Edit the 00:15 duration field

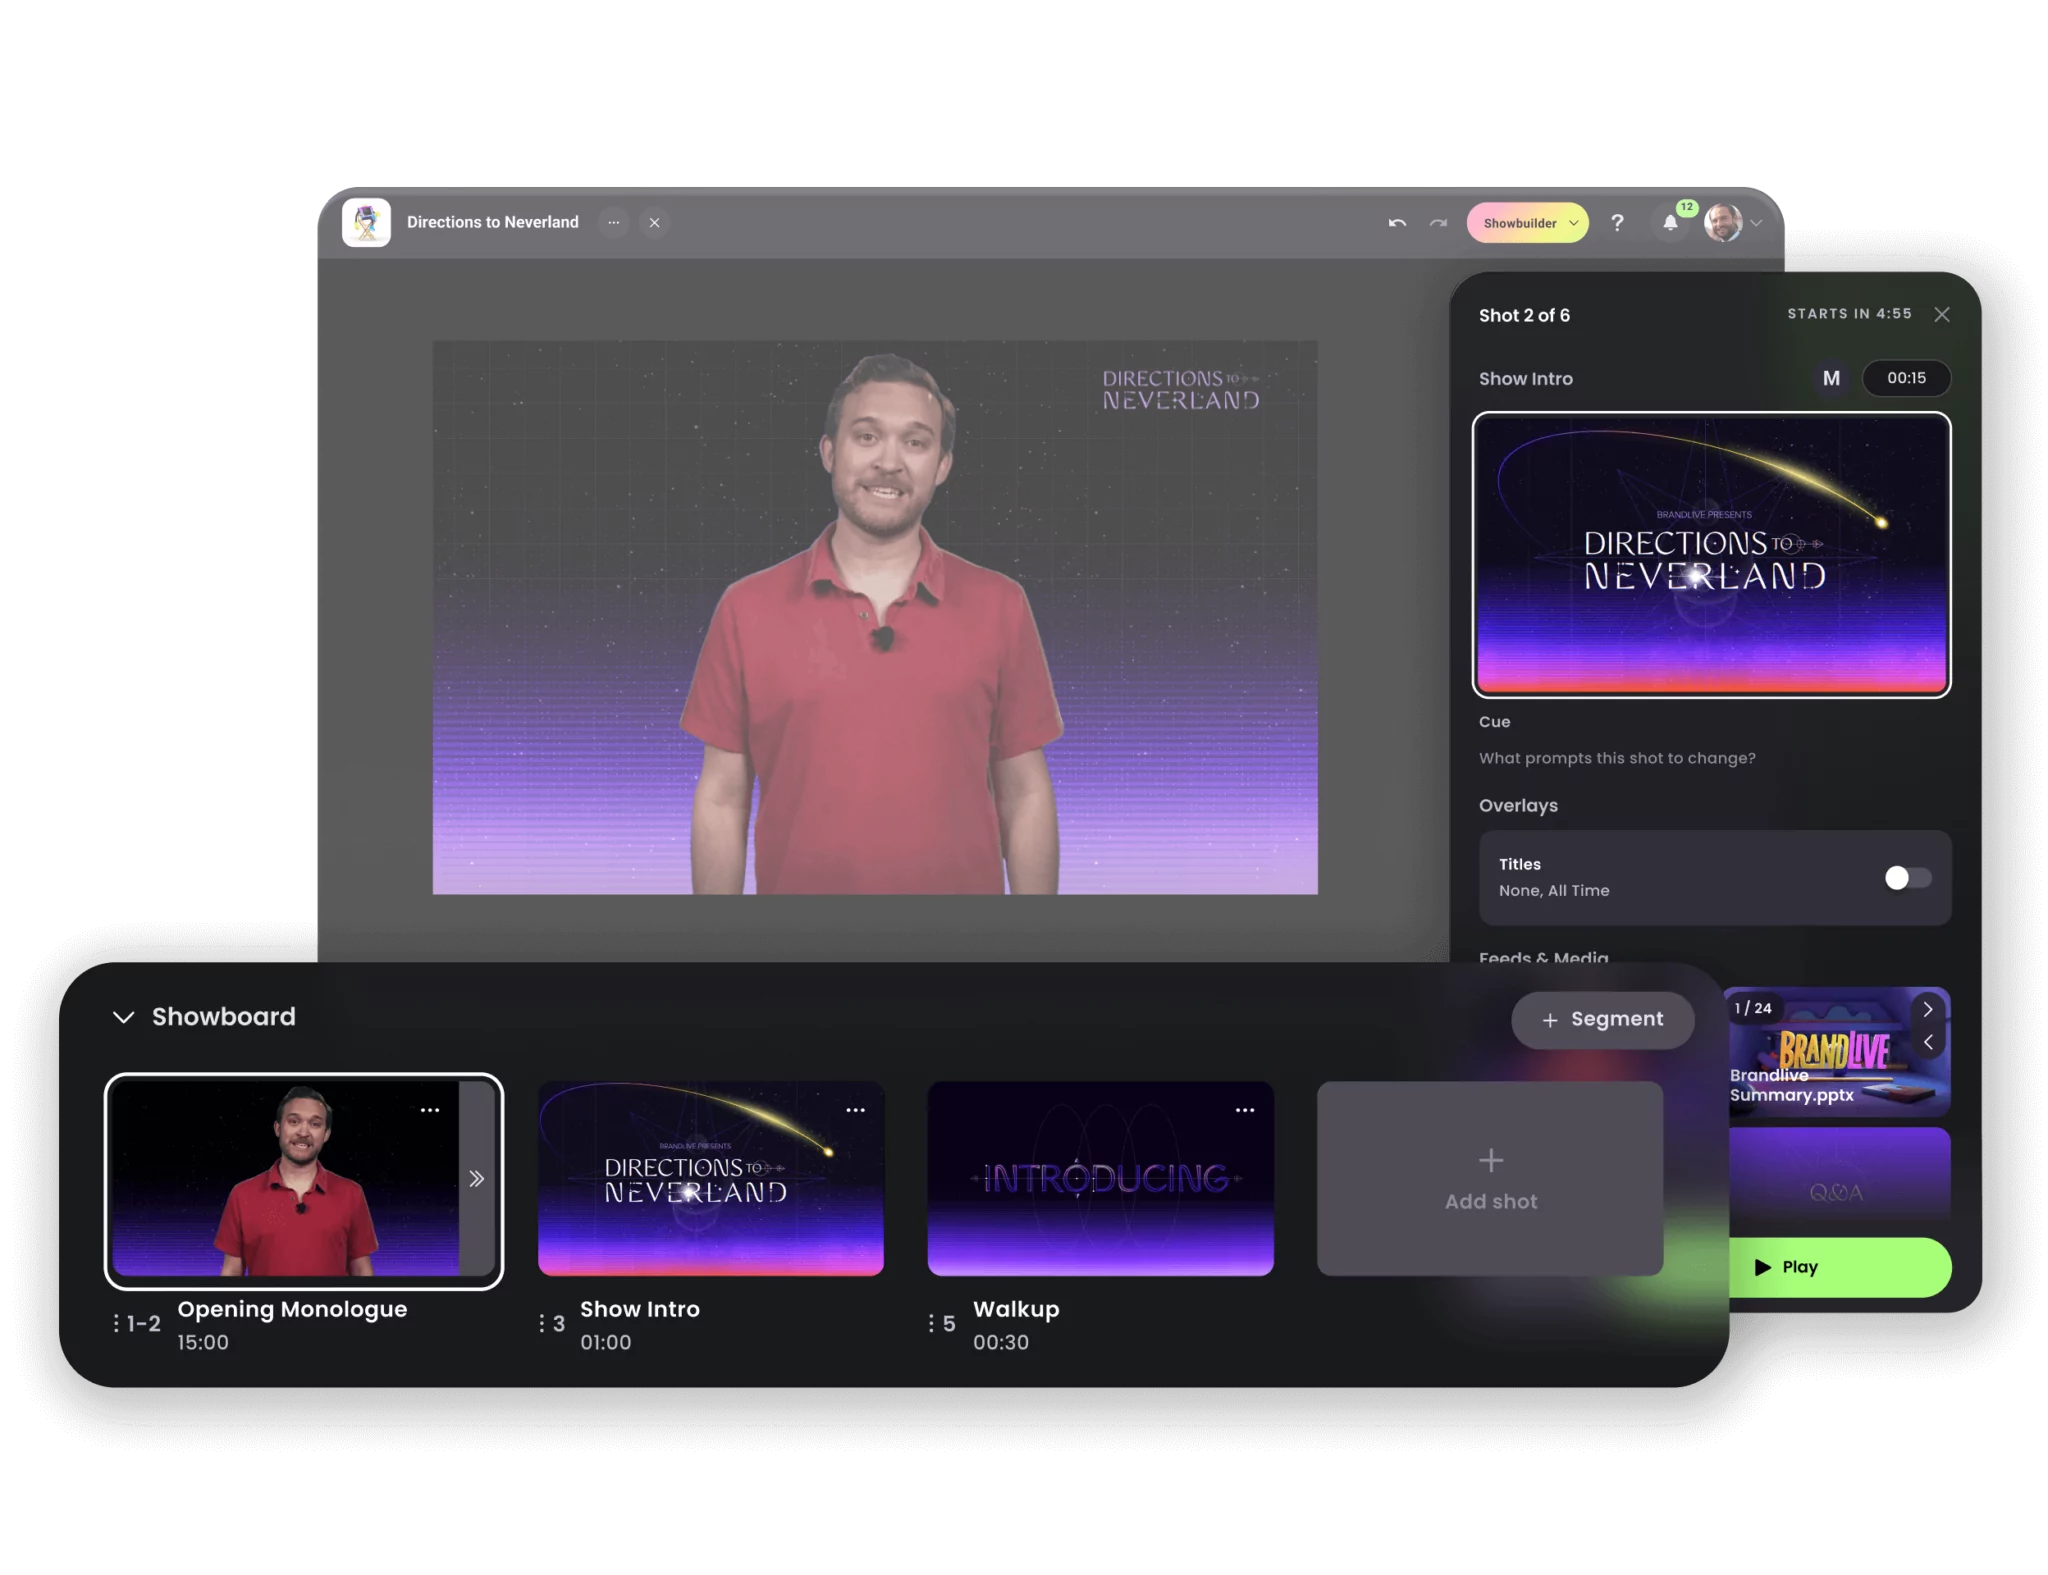(x=1906, y=378)
